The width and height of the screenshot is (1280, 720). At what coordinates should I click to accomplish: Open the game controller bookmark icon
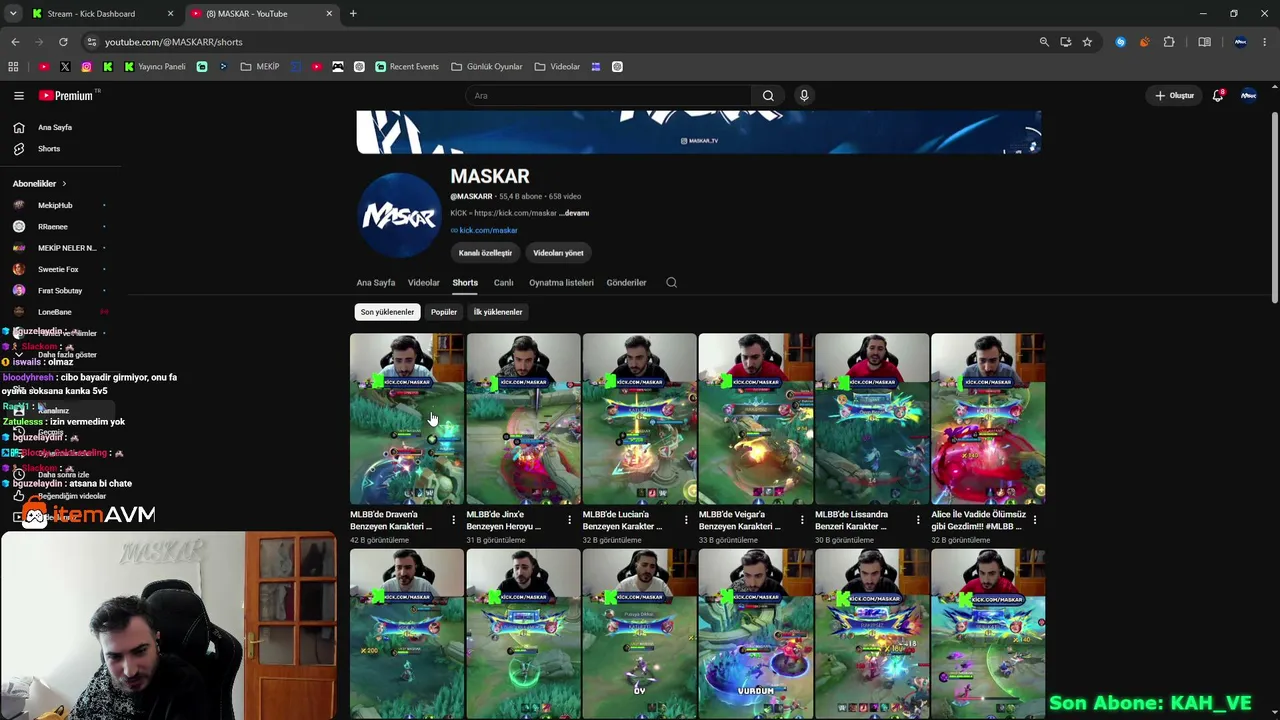[x=338, y=67]
